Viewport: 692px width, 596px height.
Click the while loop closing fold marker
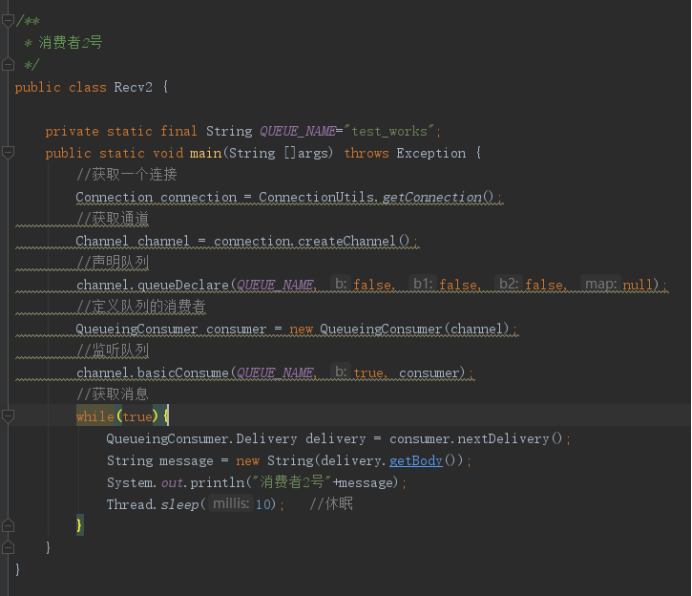8,525
